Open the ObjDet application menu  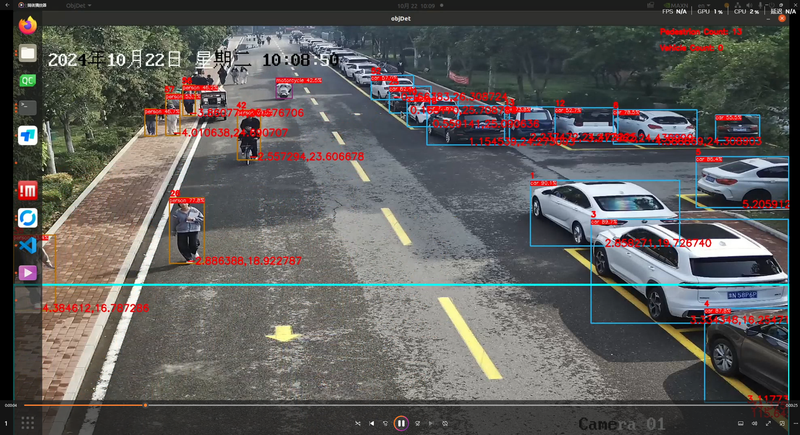click(x=79, y=6)
